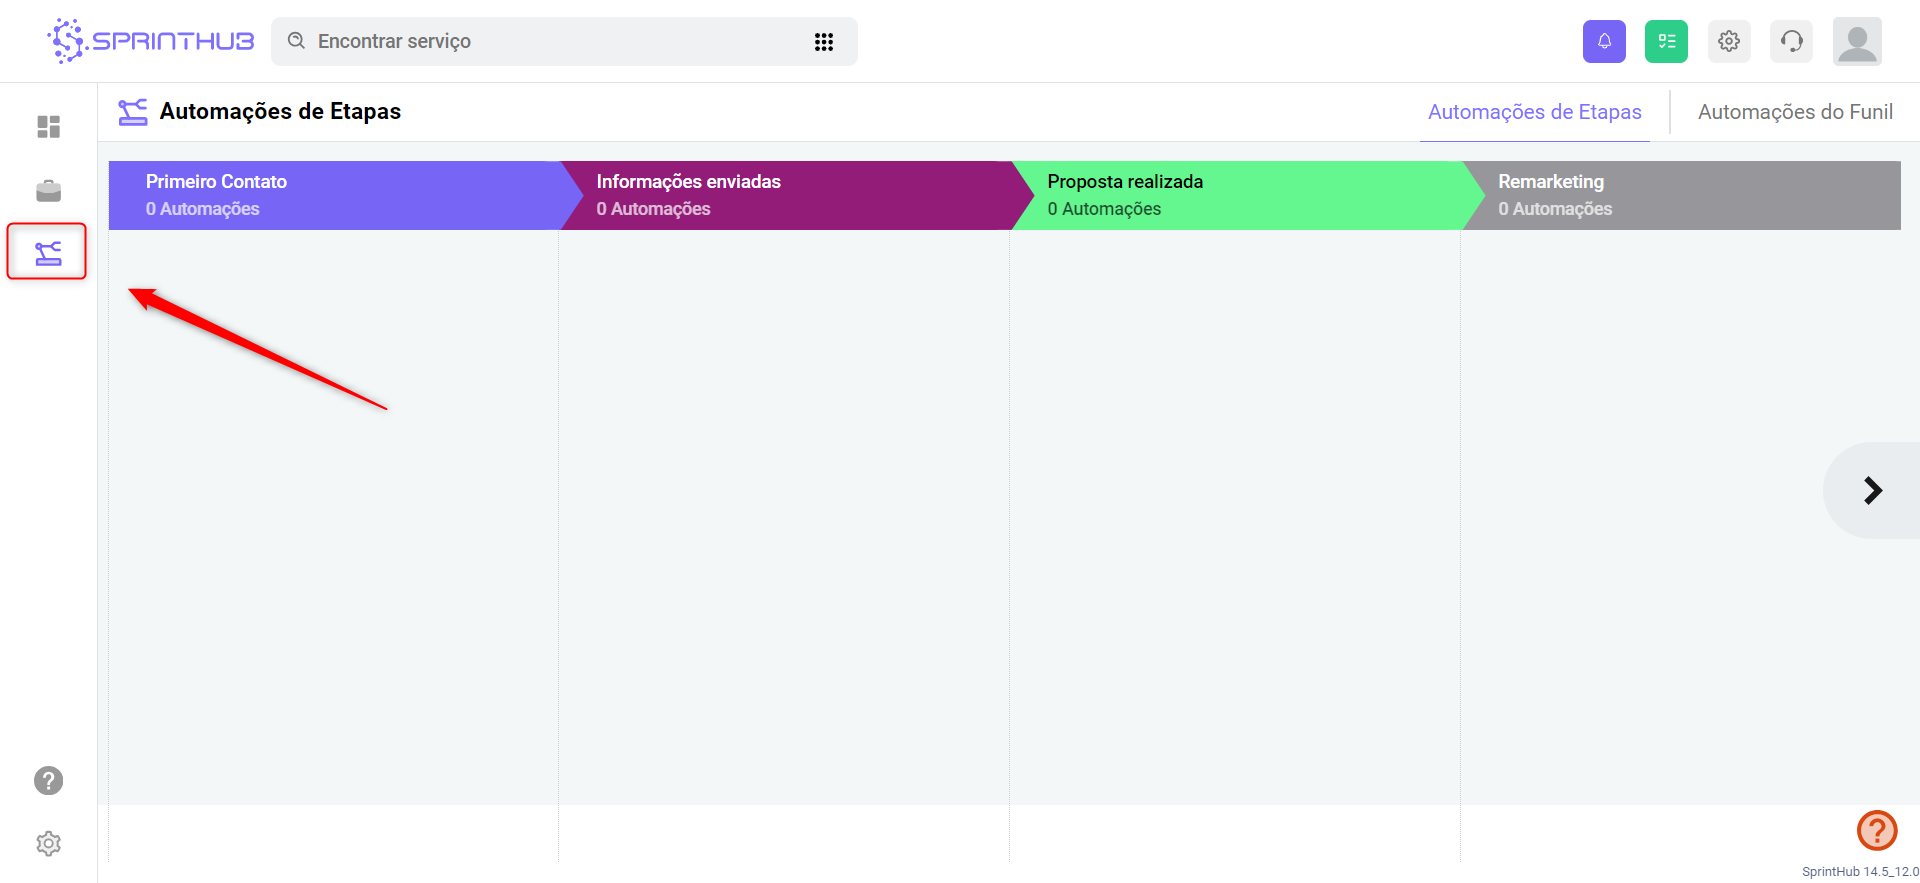Click the Informações enviadas stage header
The height and width of the screenshot is (883, 1920).
pos(785,195)
